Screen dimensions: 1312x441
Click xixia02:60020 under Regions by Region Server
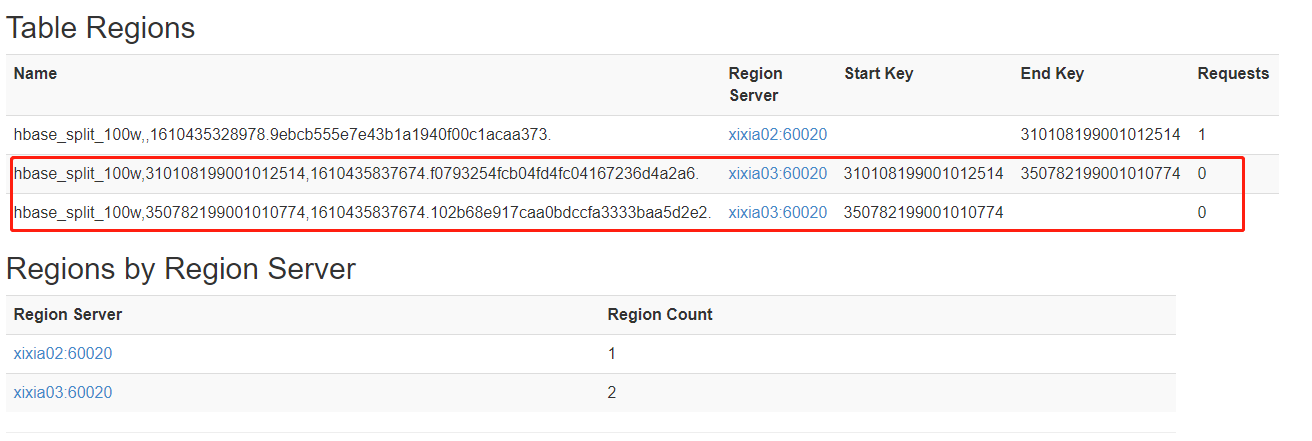coord(63,353)
